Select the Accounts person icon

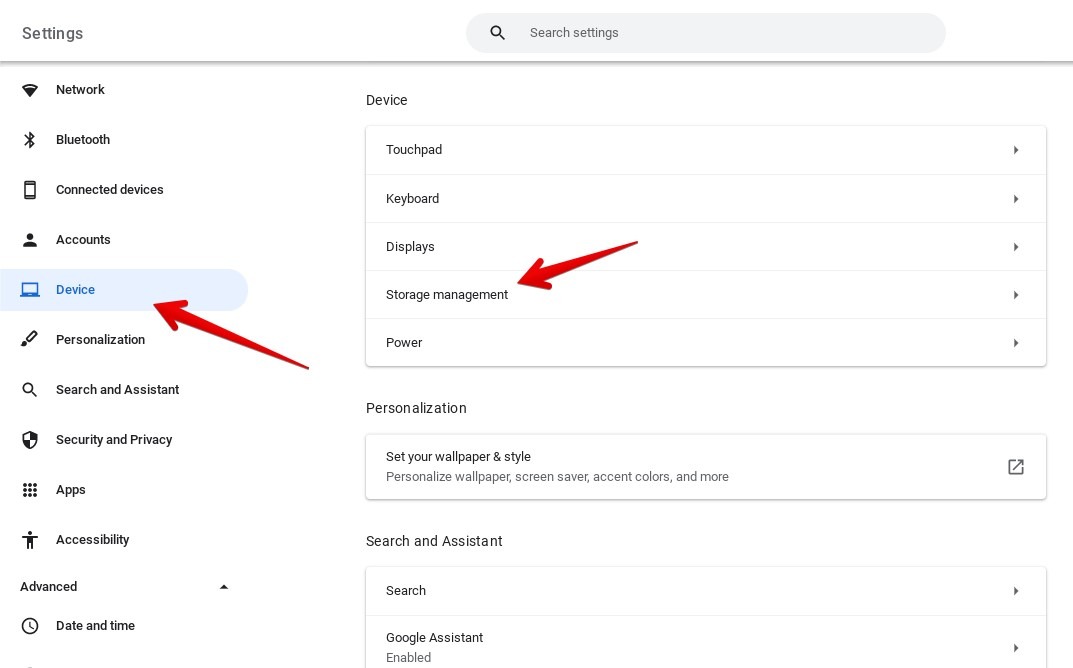click(x=30, y=239)
